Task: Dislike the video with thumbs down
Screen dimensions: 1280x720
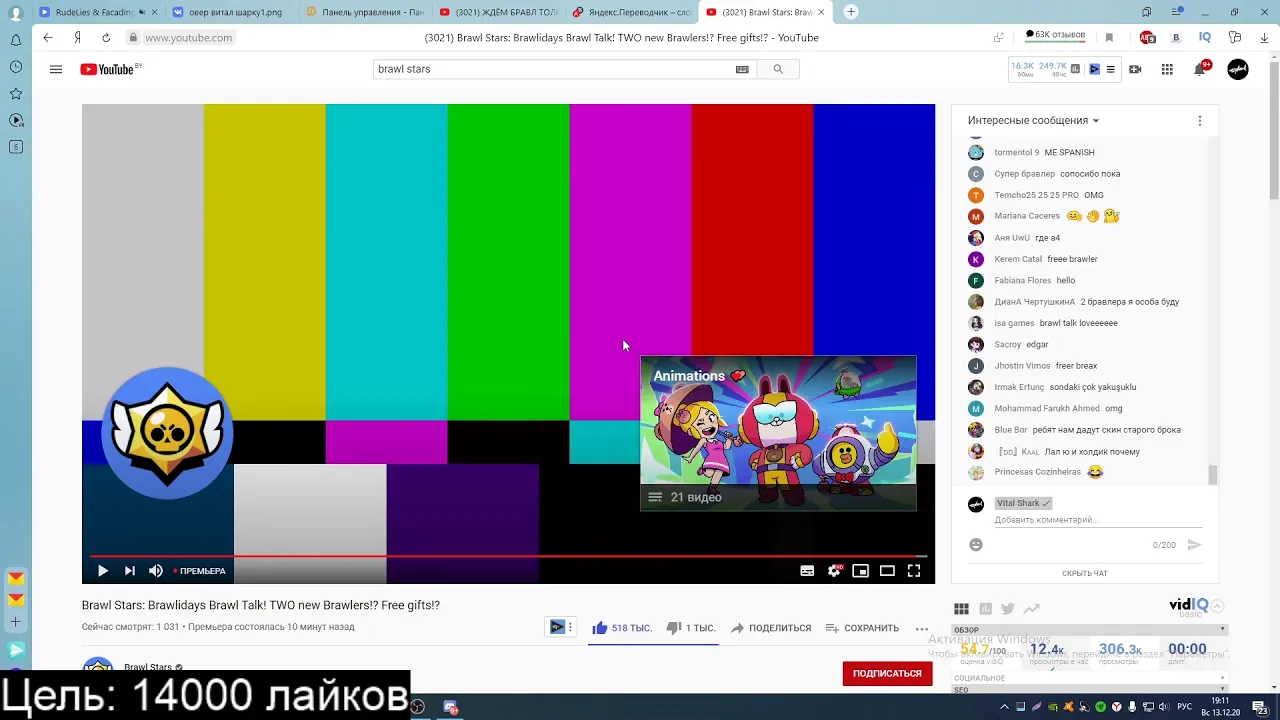Action: click(x=691, y=628)
